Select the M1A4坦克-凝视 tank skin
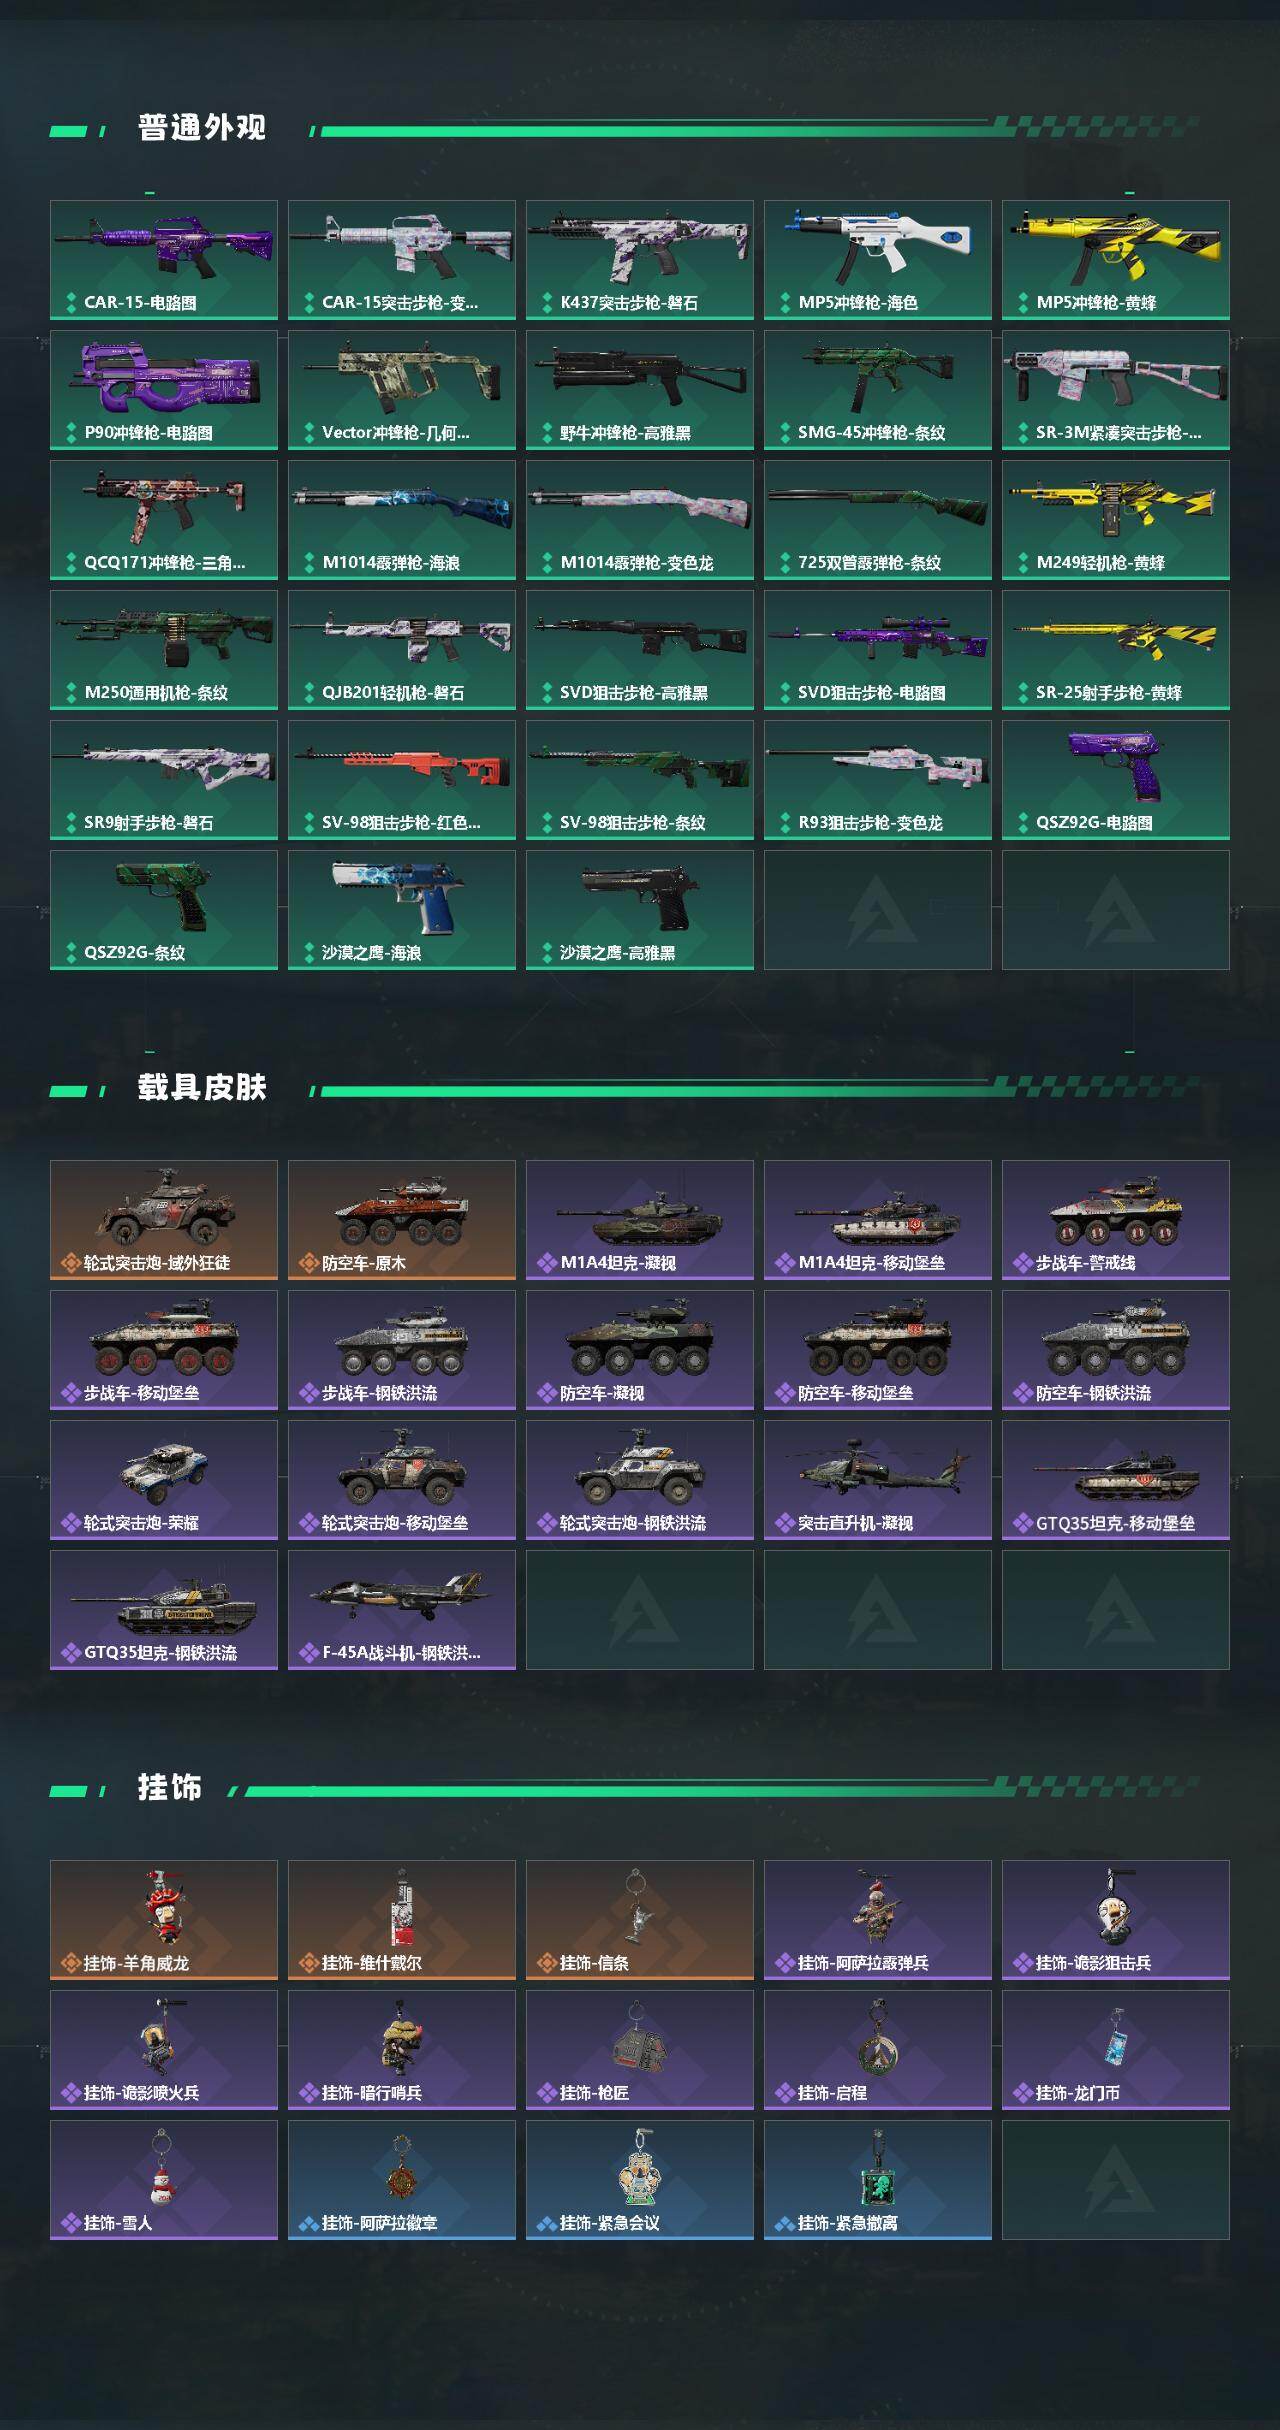 tap(640, 1220)
